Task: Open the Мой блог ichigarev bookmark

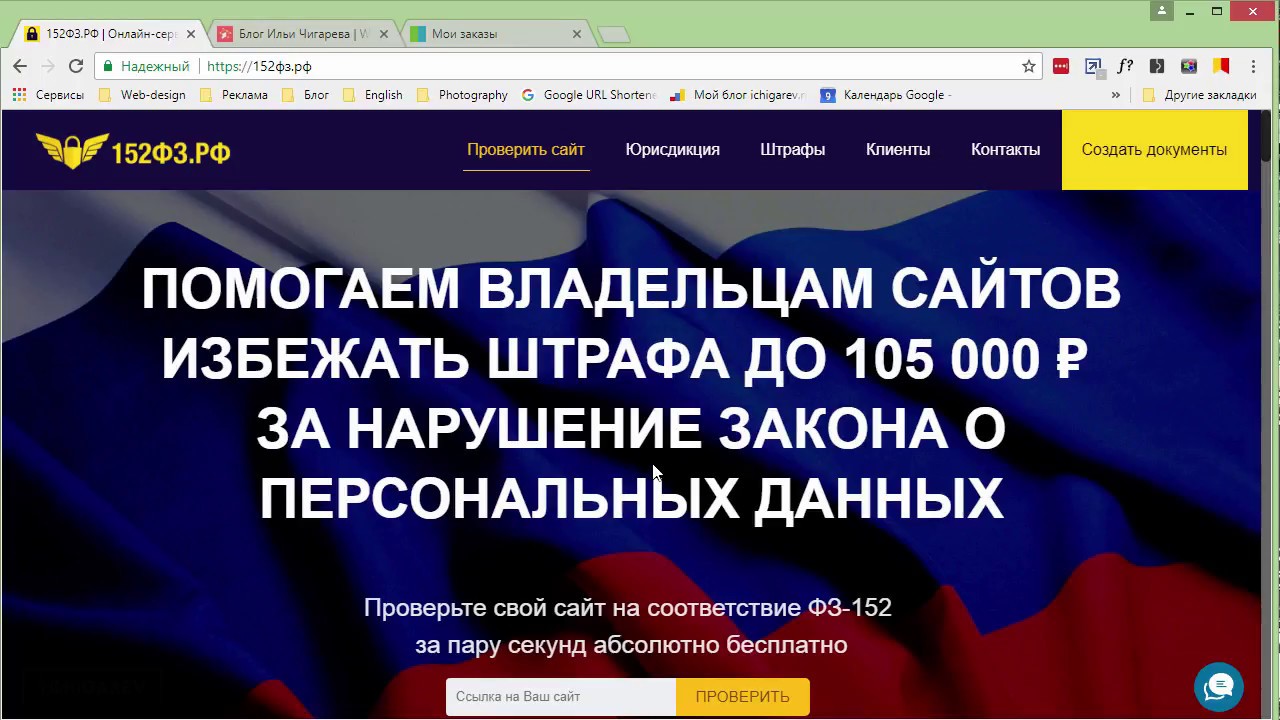Action: 738,95
